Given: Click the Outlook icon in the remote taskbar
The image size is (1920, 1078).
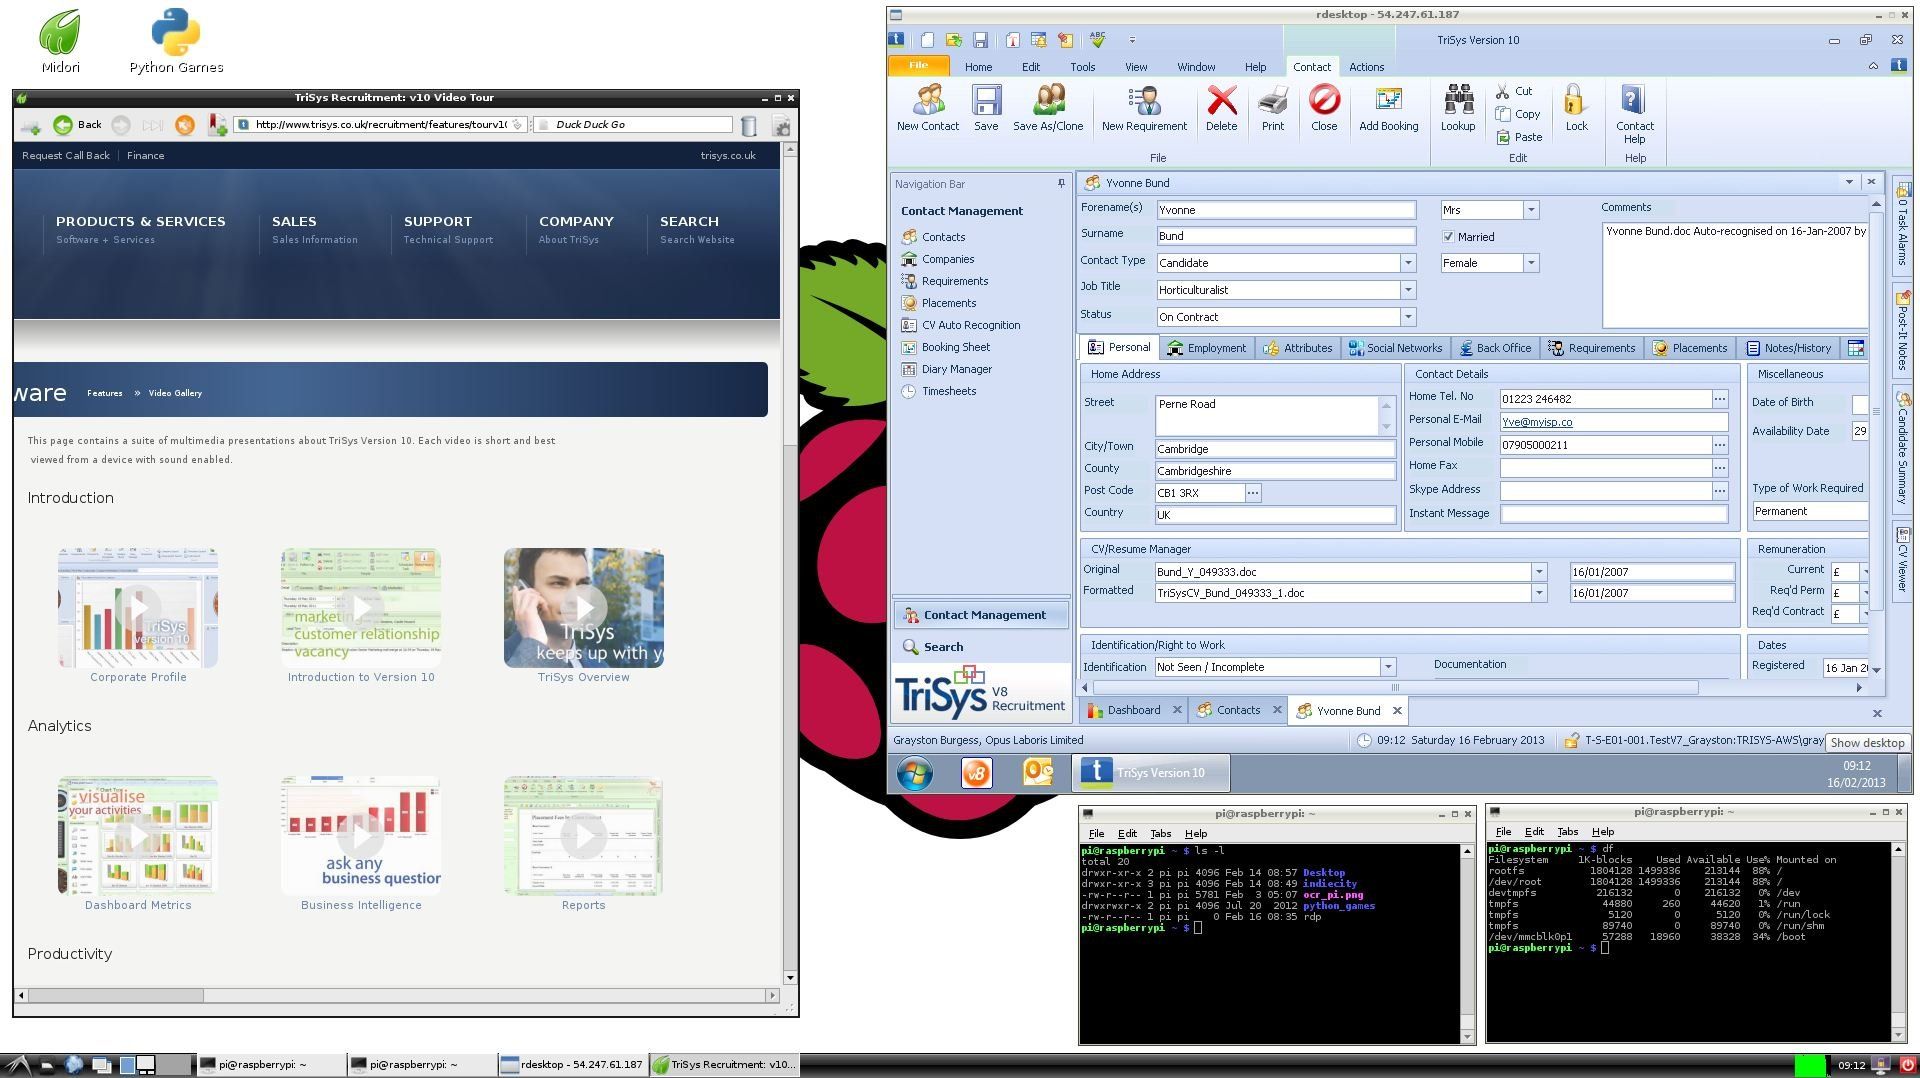Looking at the screenshot, I should [1037, 772].
